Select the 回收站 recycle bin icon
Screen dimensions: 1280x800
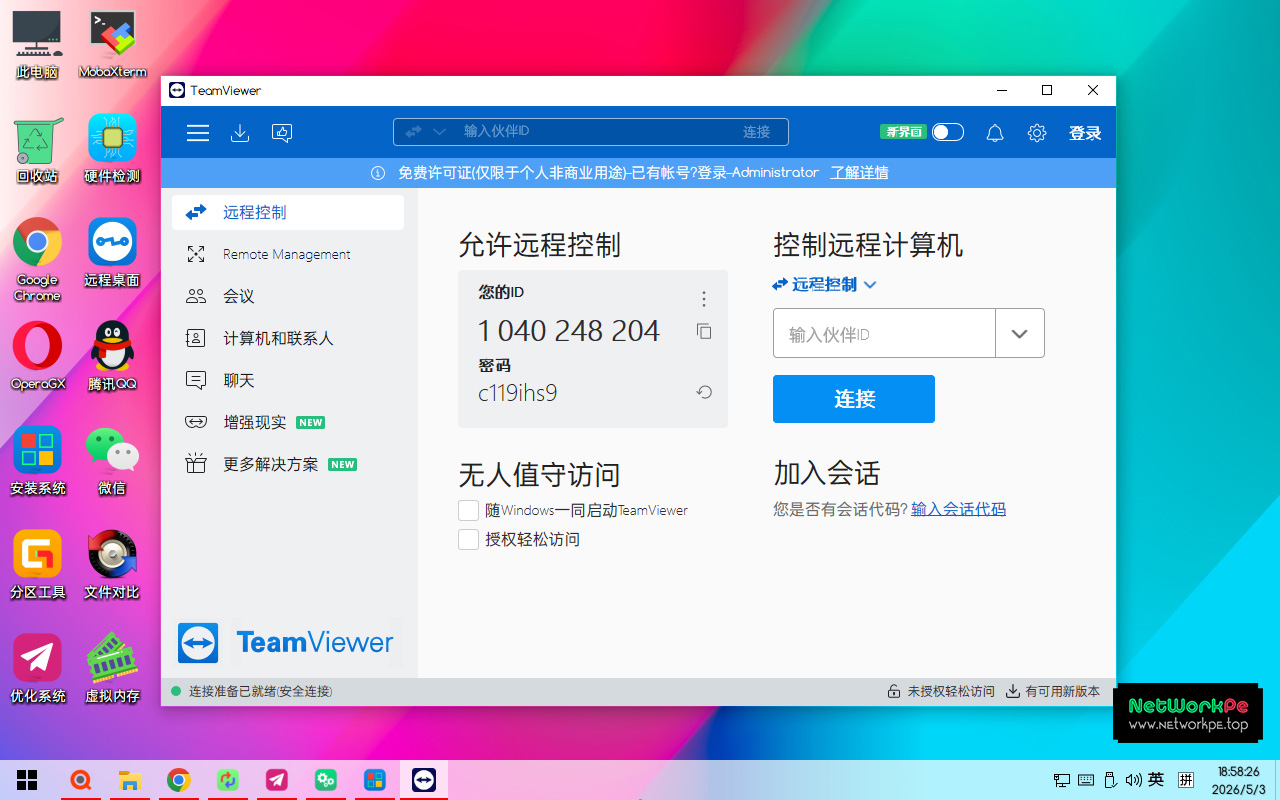pos(37,150)
